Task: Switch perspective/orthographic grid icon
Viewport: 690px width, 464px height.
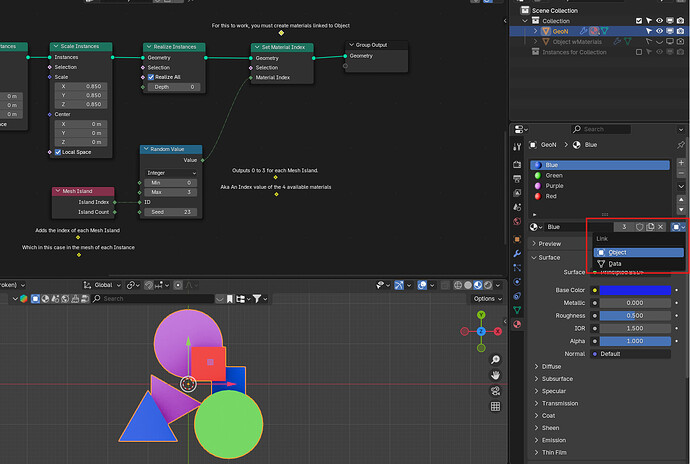Action: 495,406
